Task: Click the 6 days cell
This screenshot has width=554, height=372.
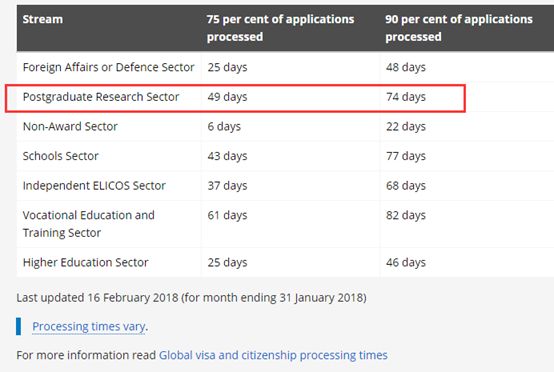Action: 224,126
